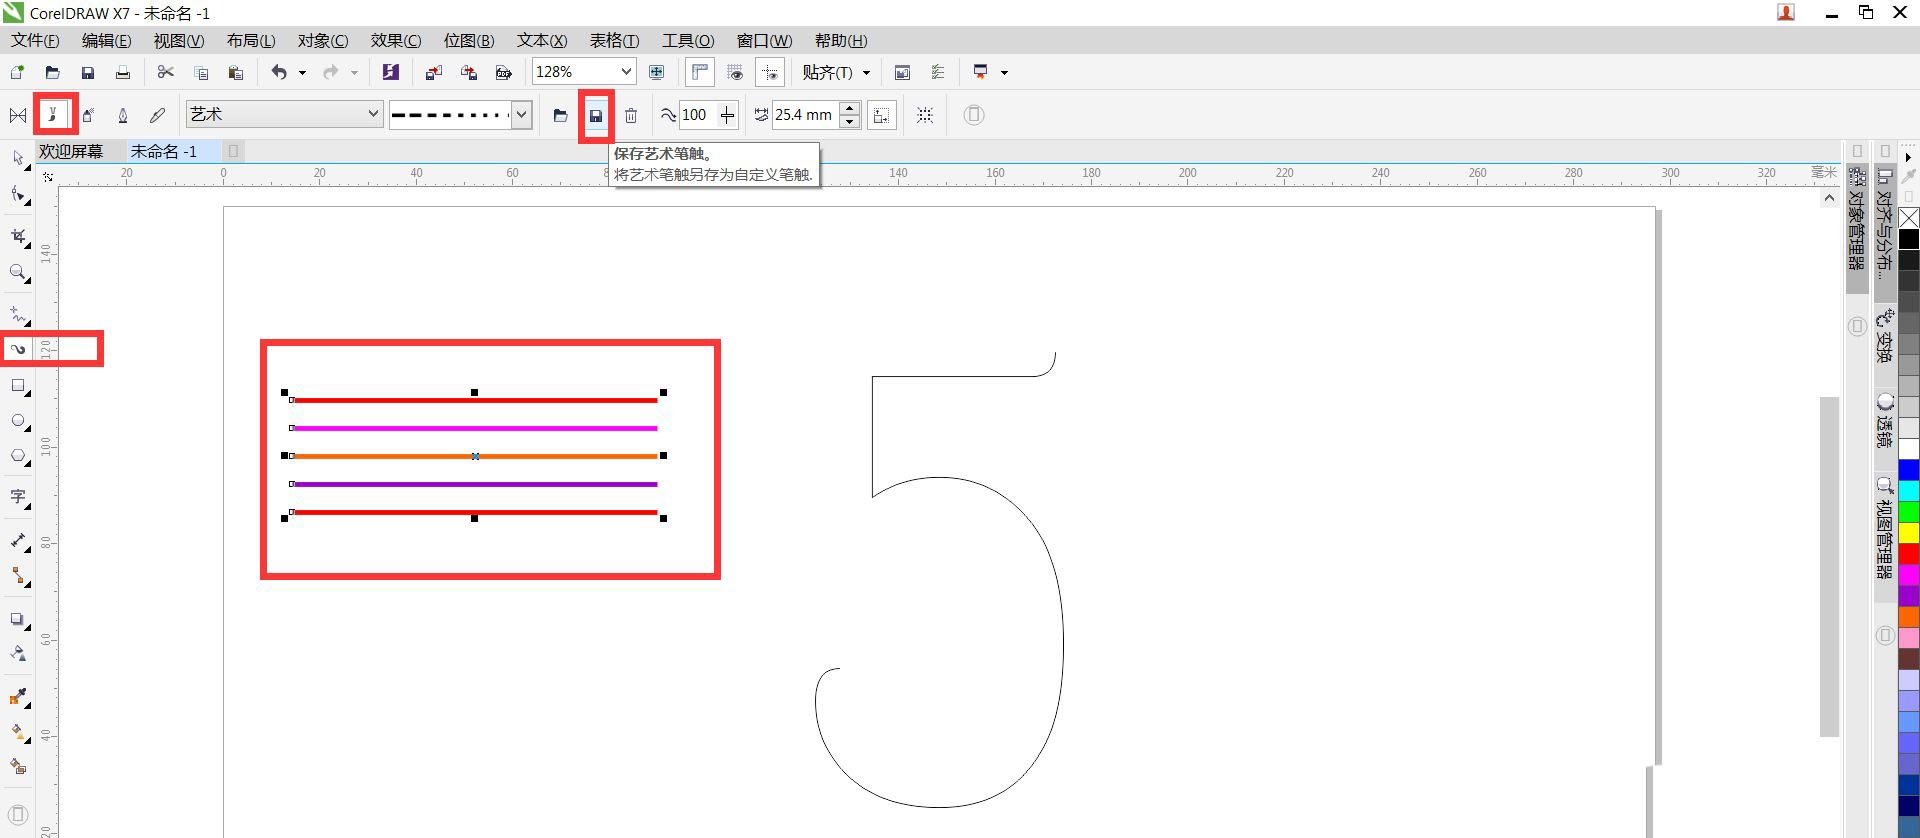Screen dimensions: 1920x838
Task: Select the Crop tool
Action: 18,236
